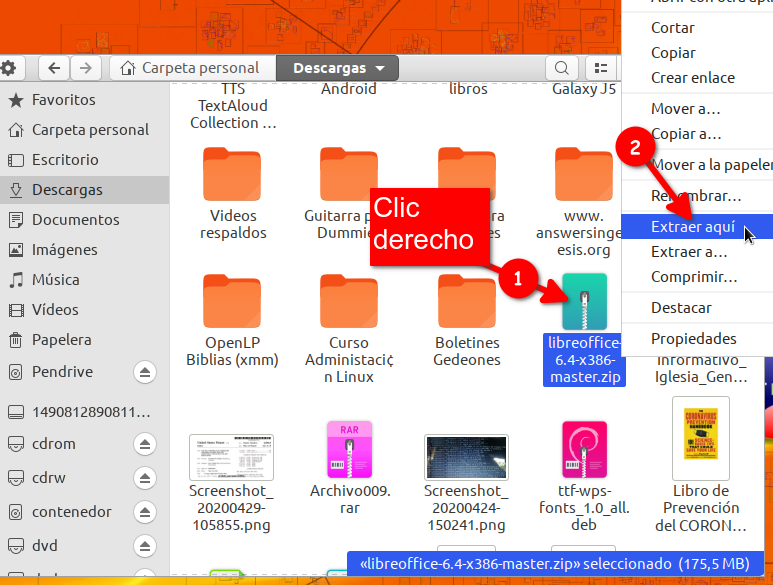This screenshot has height=585, width=773.
Task: Select Descargas in the sidebar
Action: 84,190
